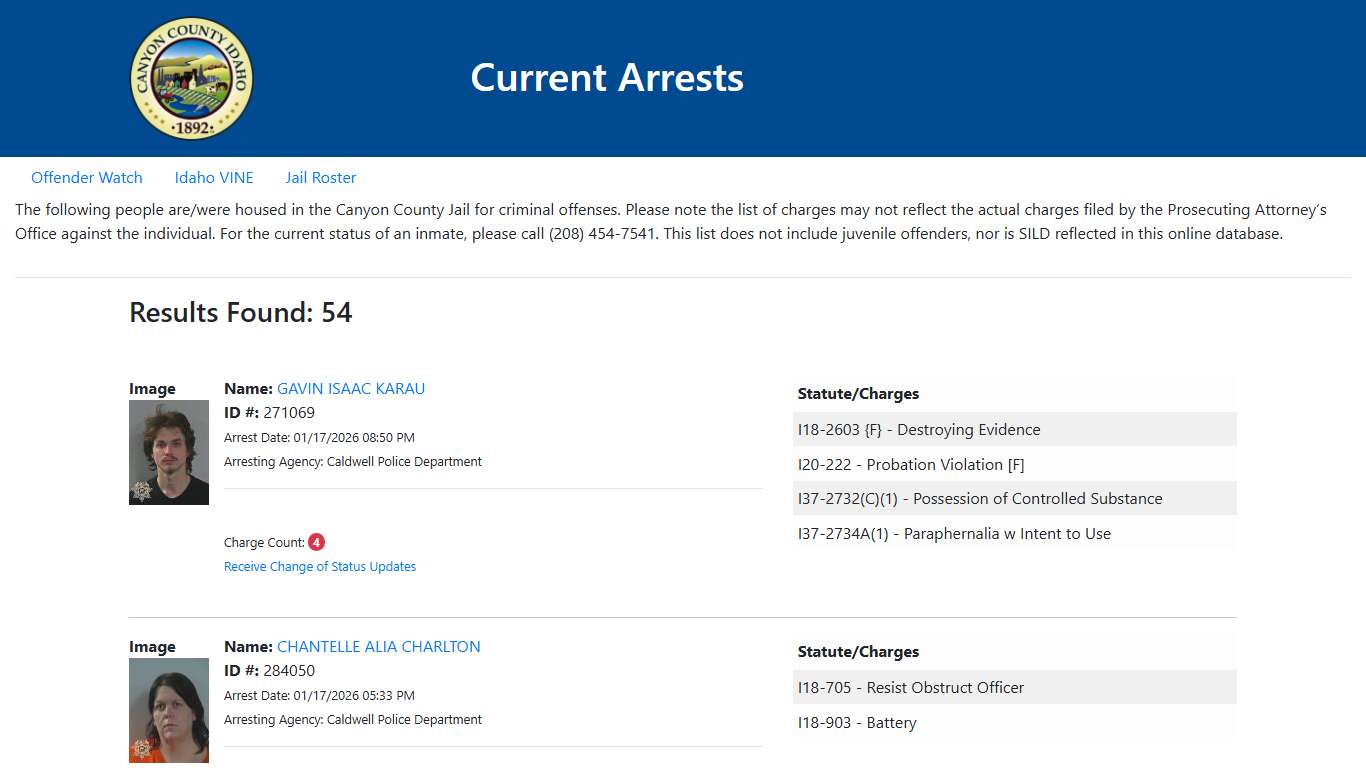
Task: Select inmate name GAVIN ISAAC KARAU
Action: [x=351, y=388]
